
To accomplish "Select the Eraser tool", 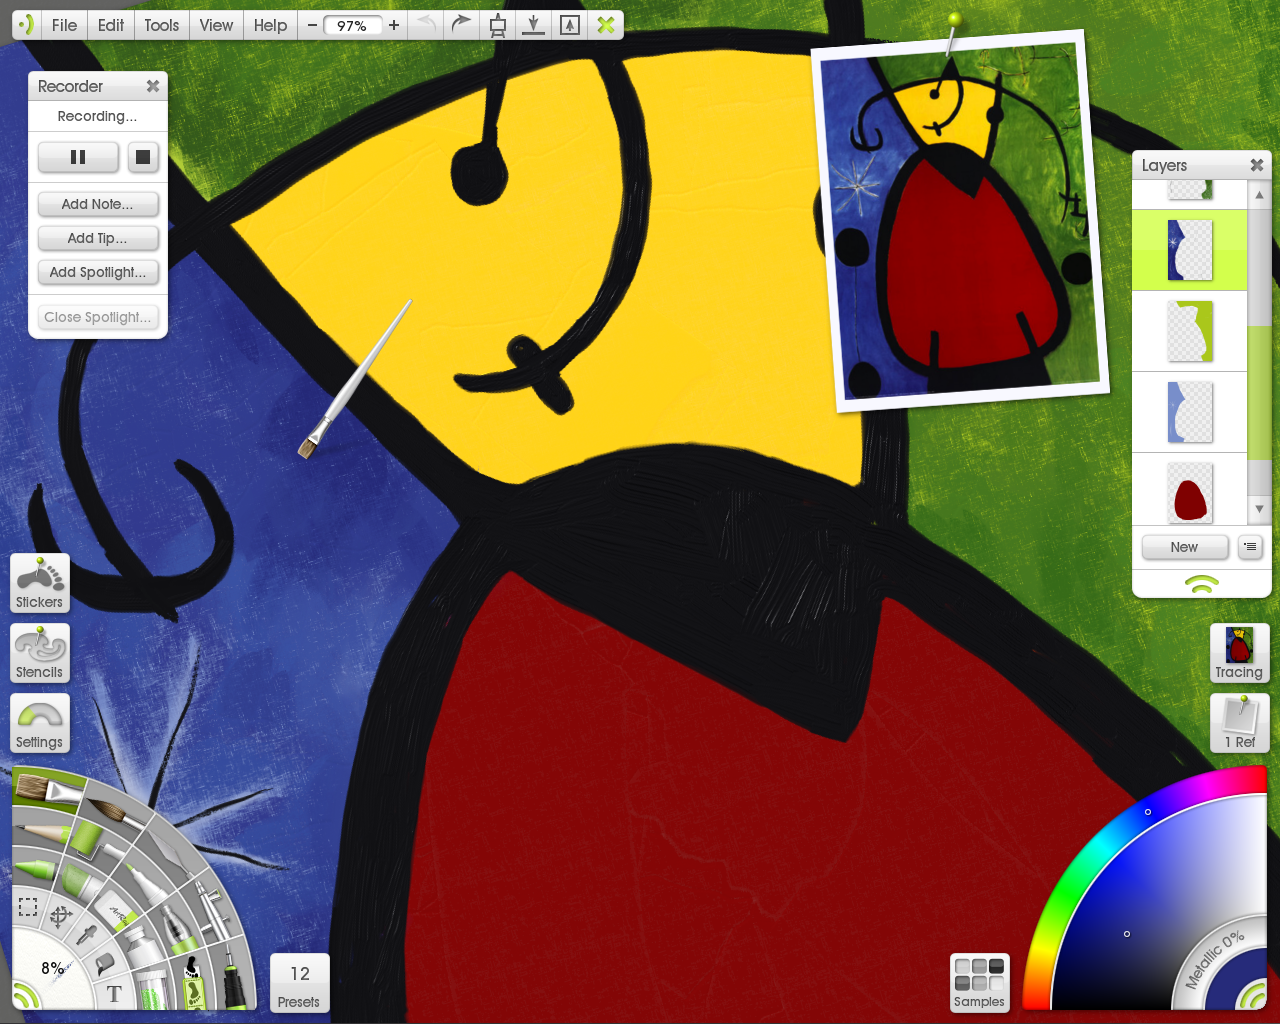I will (x=118, y=913).
